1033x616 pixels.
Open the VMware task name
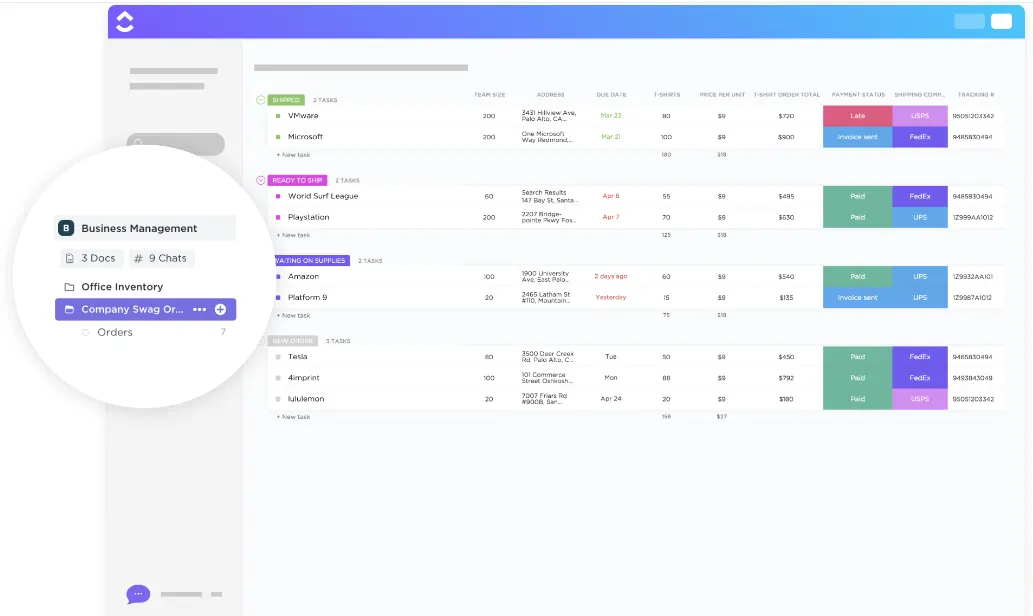[303, 116]
